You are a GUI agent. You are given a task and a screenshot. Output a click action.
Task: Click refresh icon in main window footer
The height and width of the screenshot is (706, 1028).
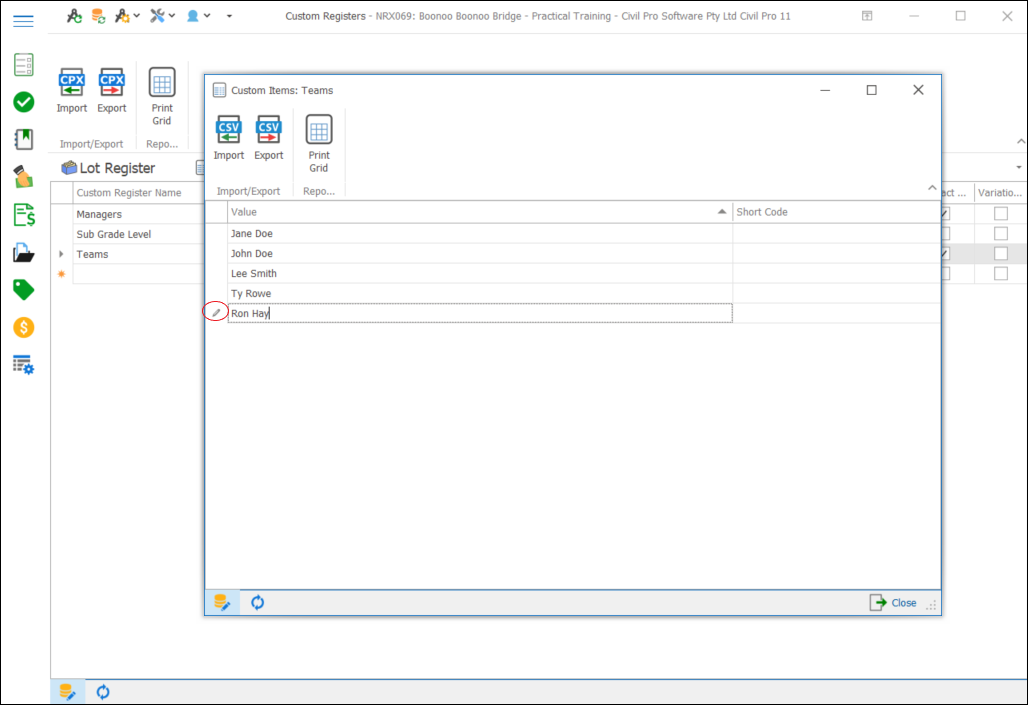(103, 692)
